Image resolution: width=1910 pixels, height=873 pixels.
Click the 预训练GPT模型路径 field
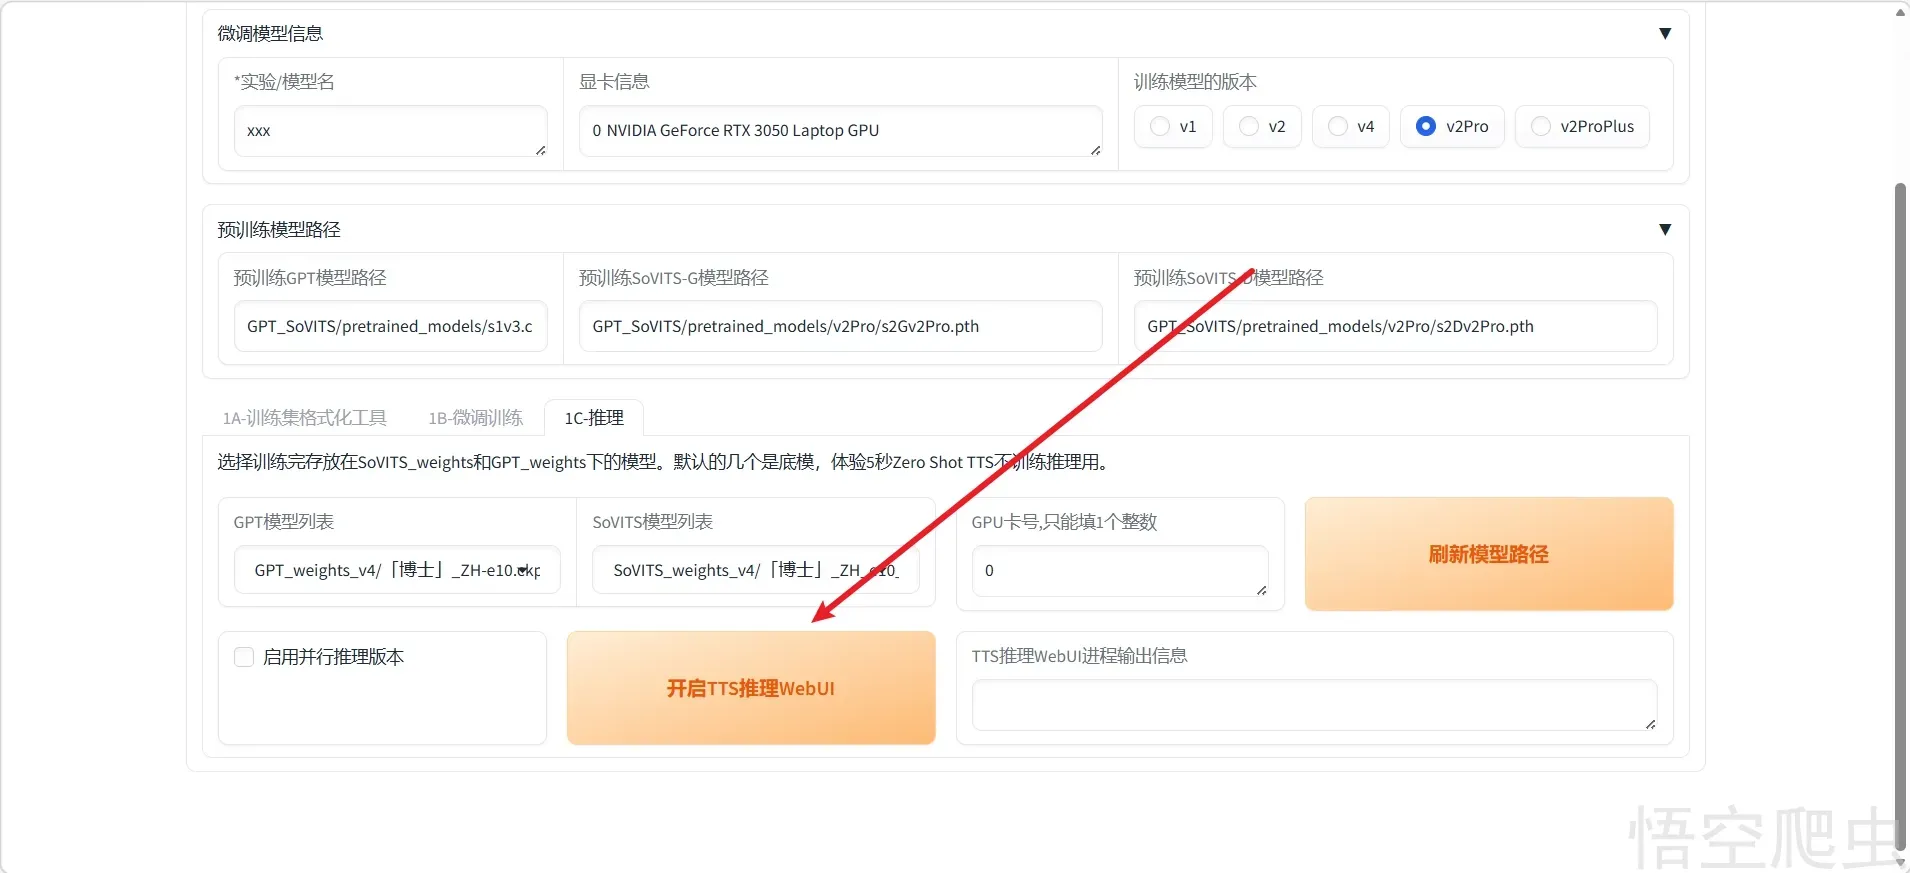point(390,327)
